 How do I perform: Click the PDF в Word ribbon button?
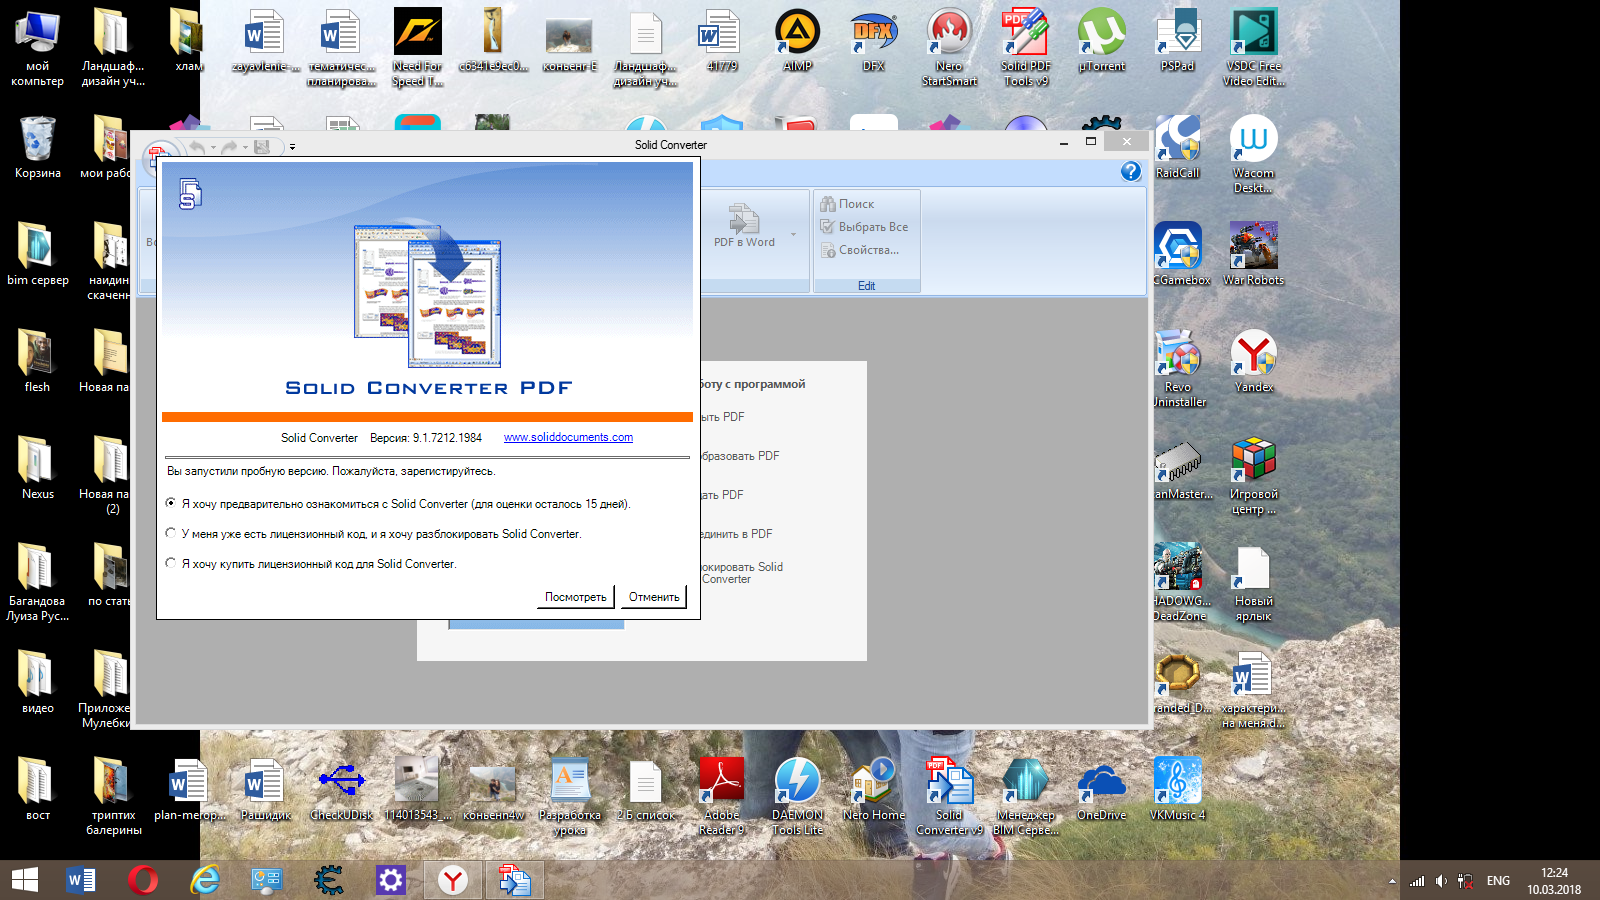[x=744, y=226]
